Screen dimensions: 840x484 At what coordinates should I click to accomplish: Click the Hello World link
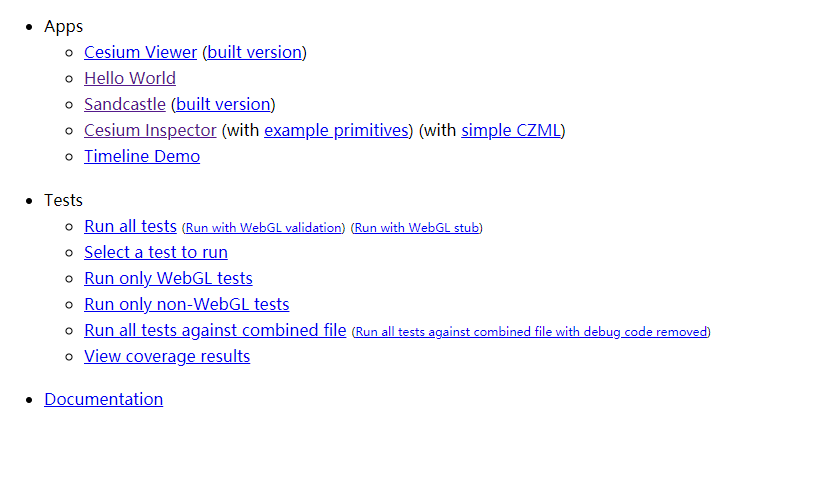[130, 78]
